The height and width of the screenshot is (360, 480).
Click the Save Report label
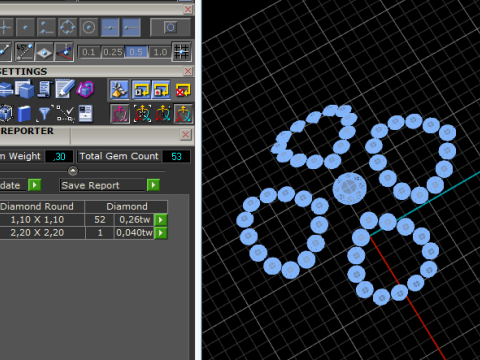(90, 185)
